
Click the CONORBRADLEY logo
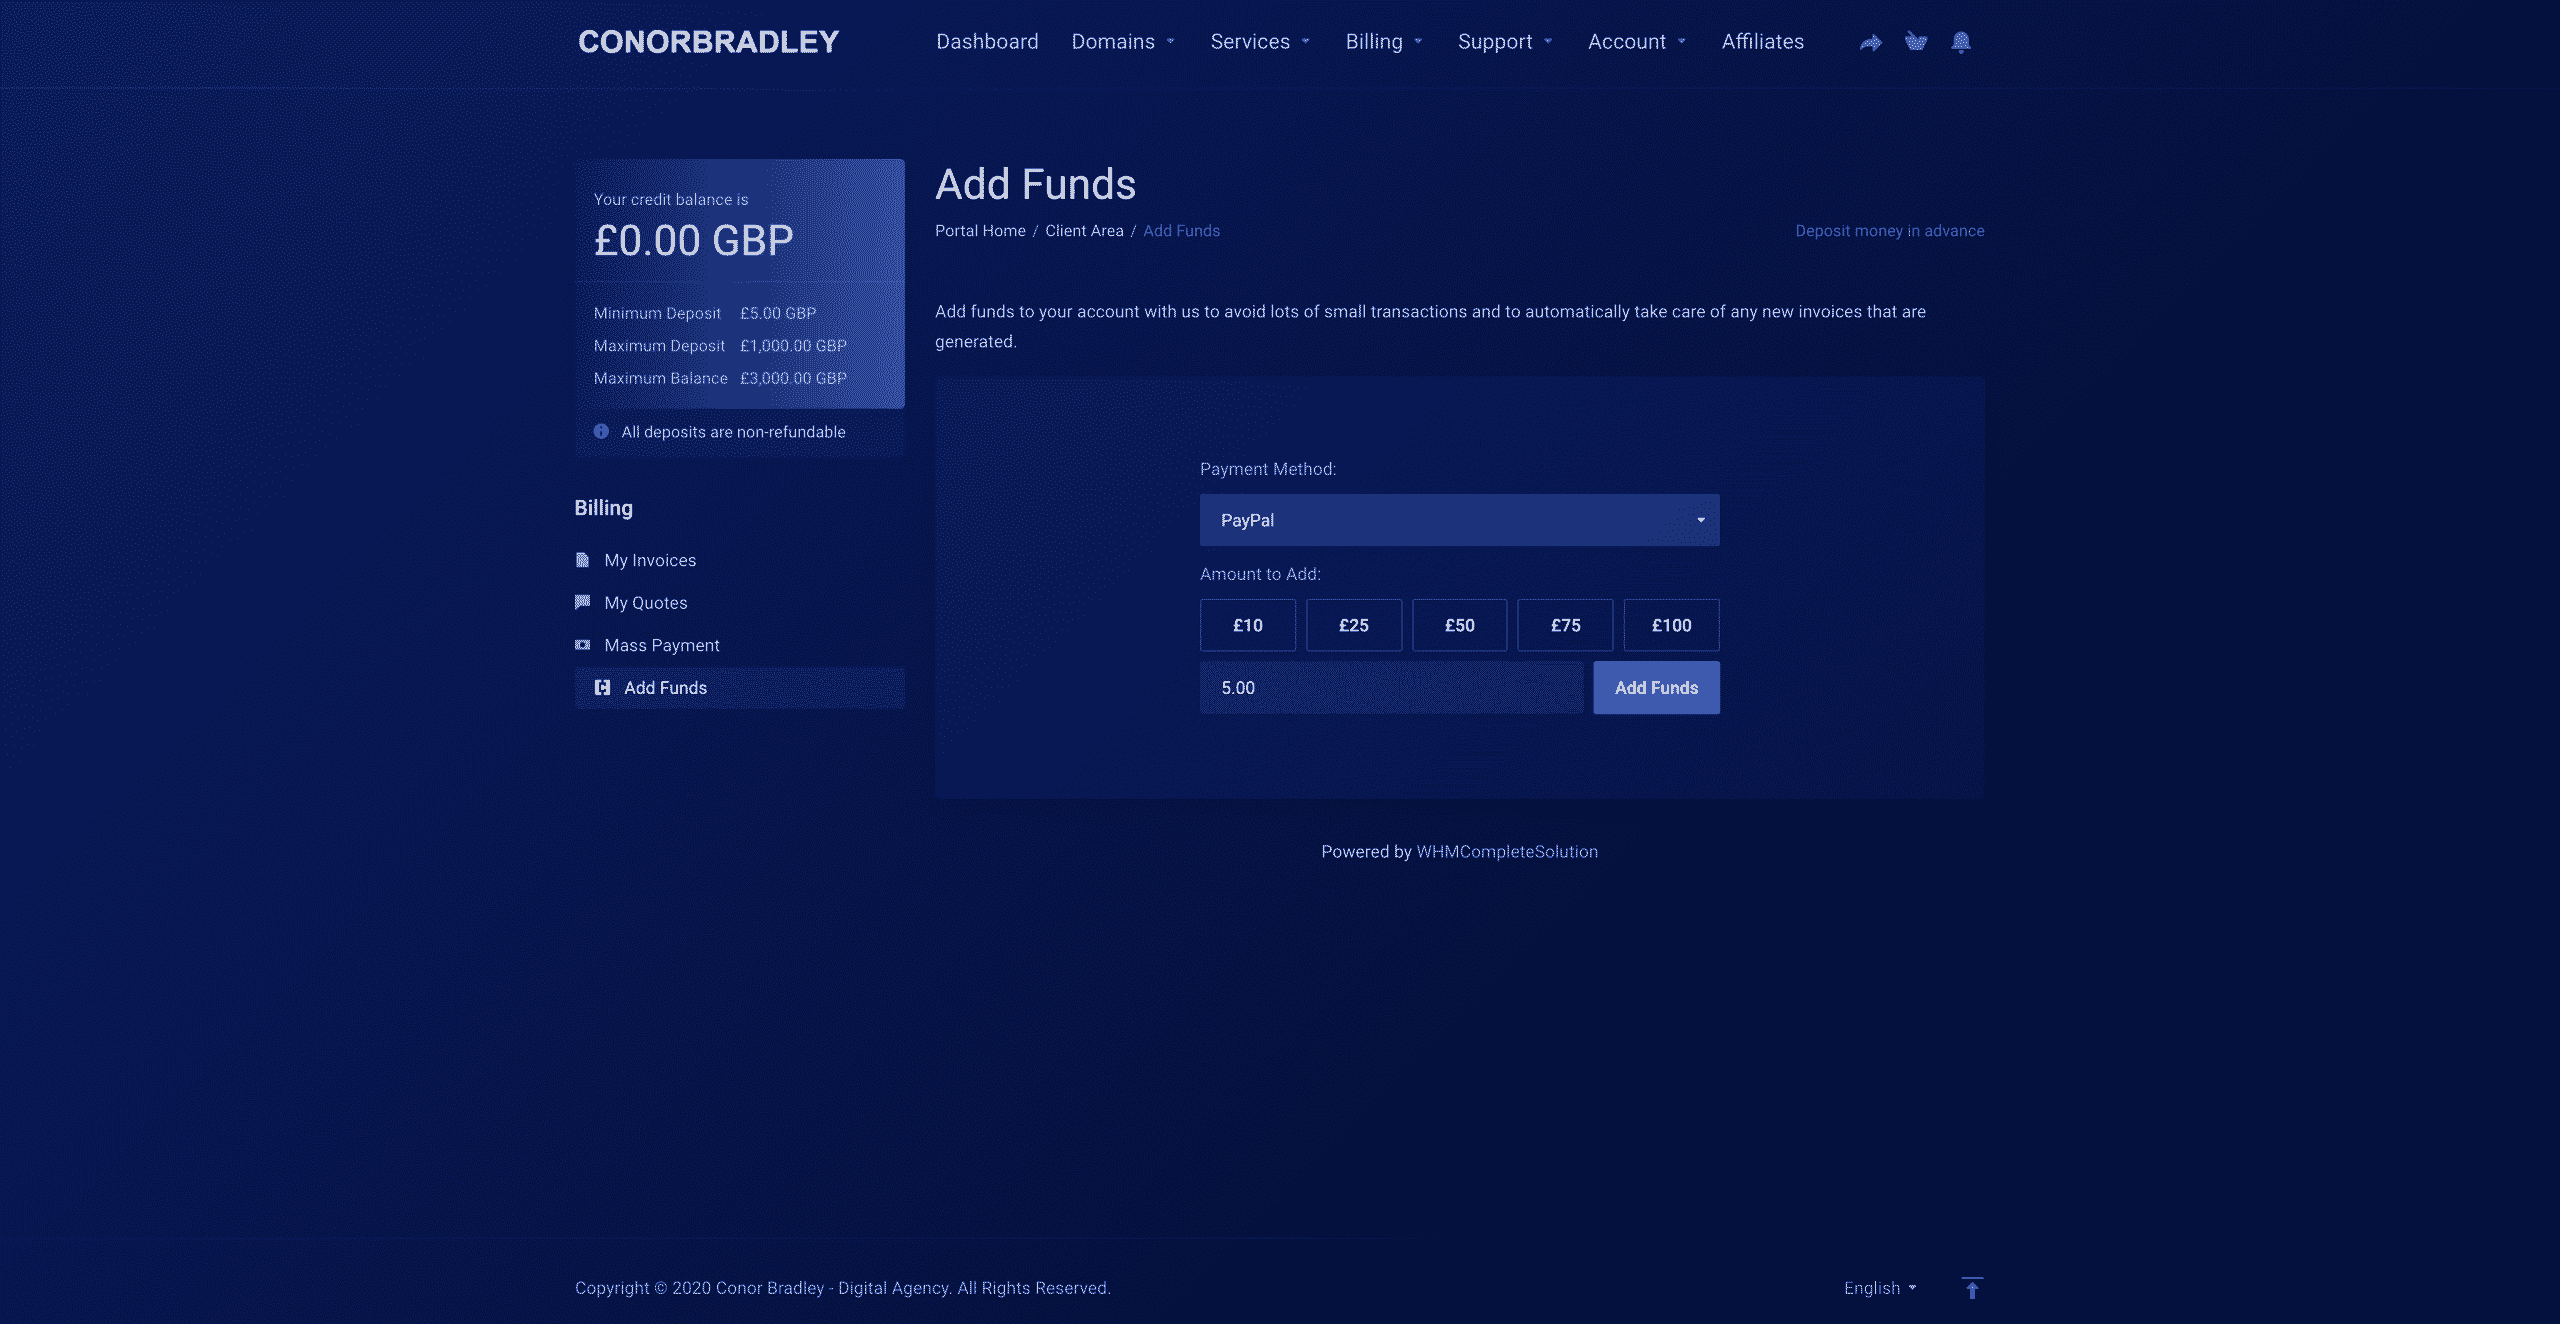click(x=708, y=42)
